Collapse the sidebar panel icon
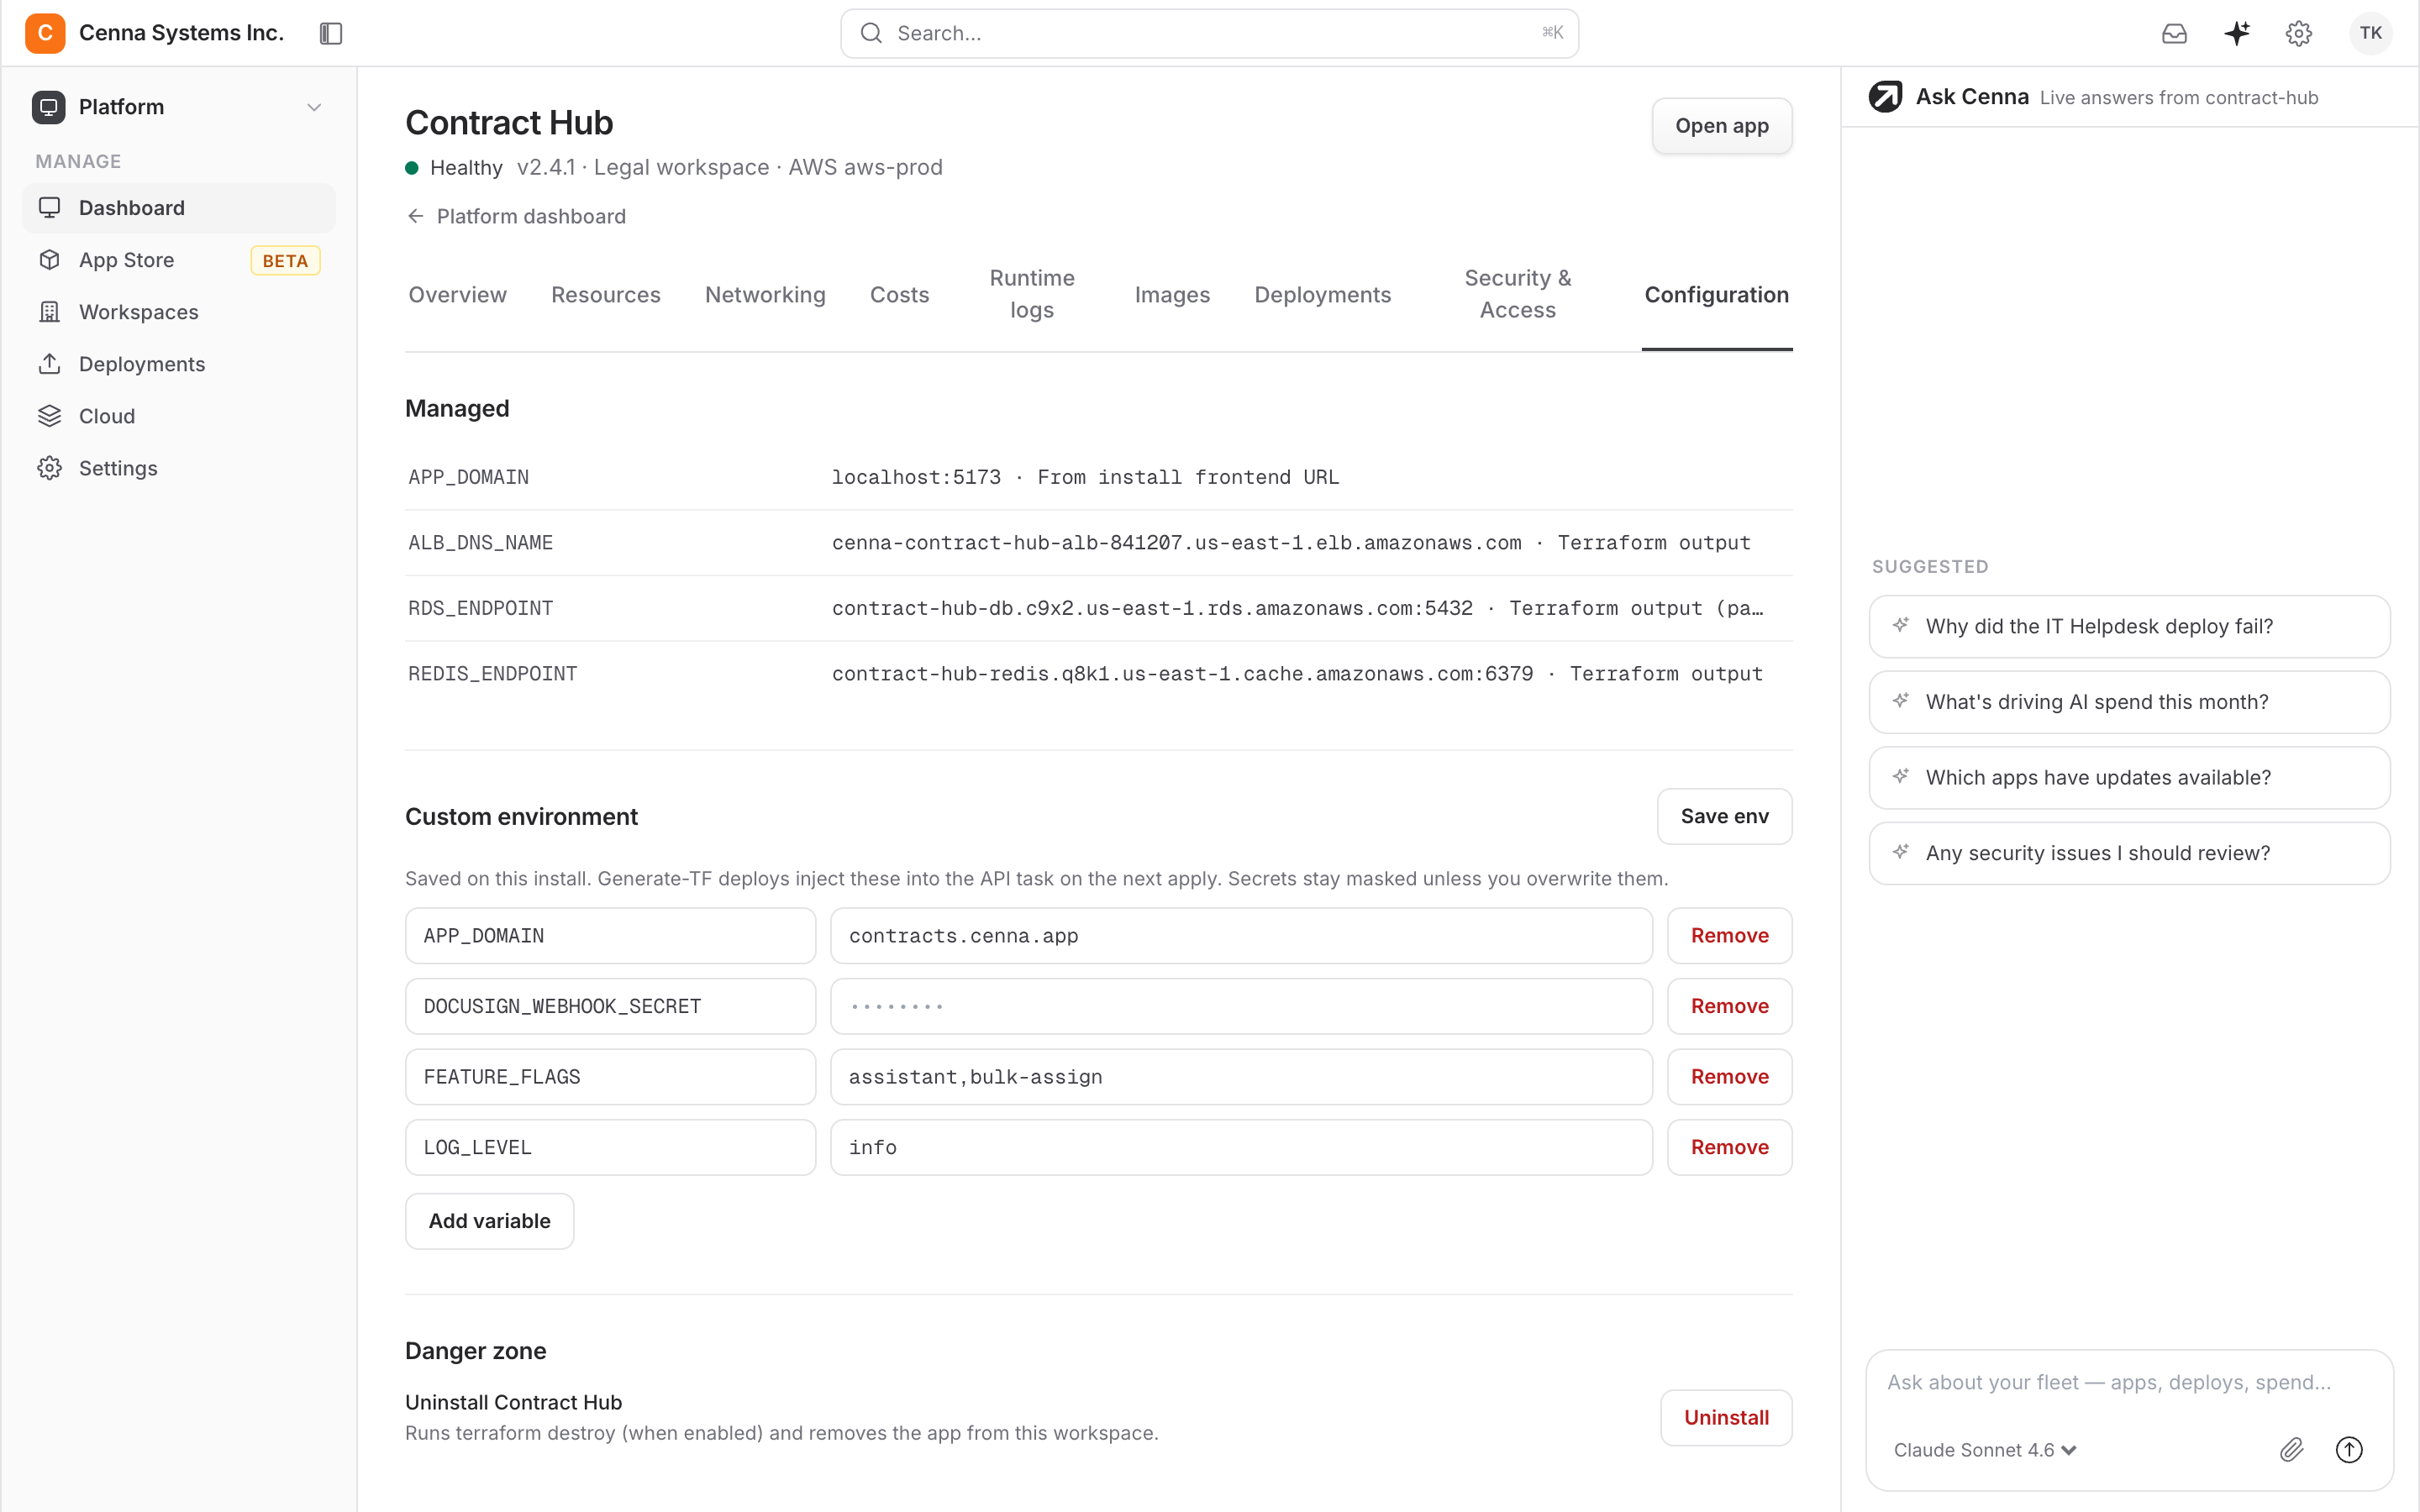 click(331, 33)
